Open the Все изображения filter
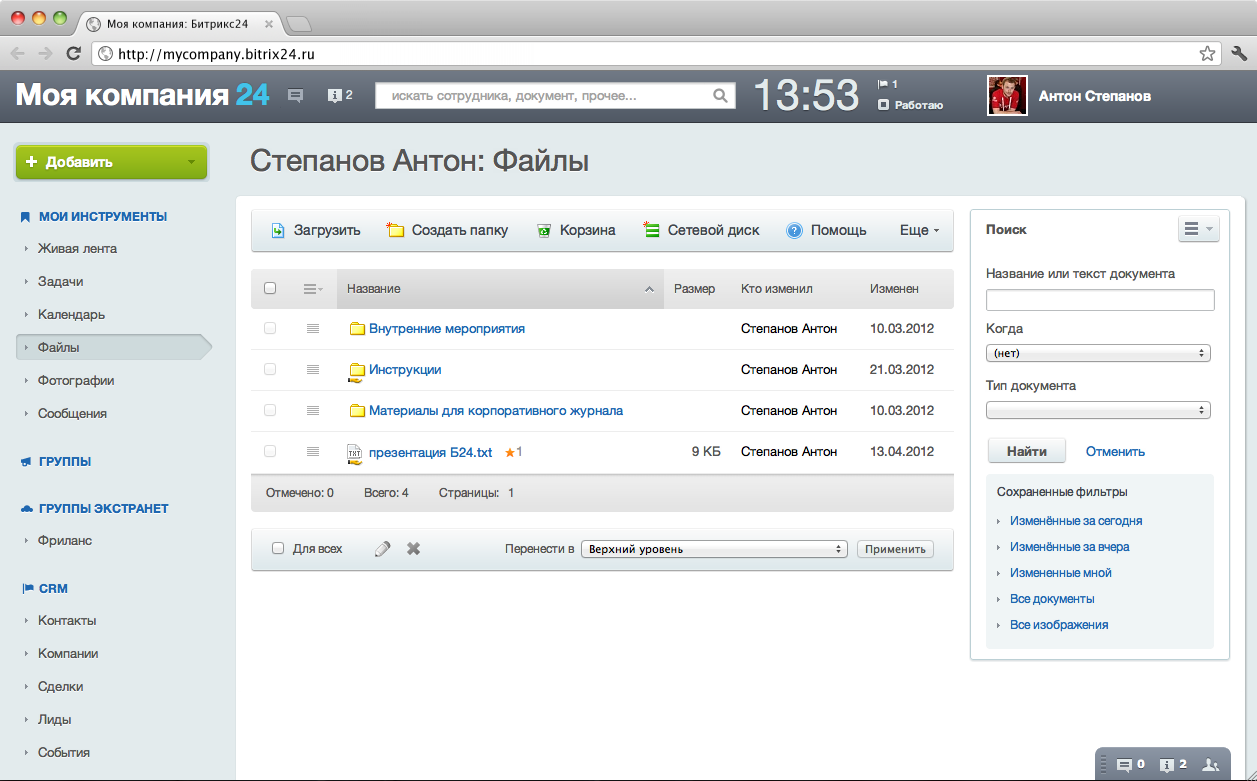This screenshot has width=1257, height=781. tap(1059, 625)
